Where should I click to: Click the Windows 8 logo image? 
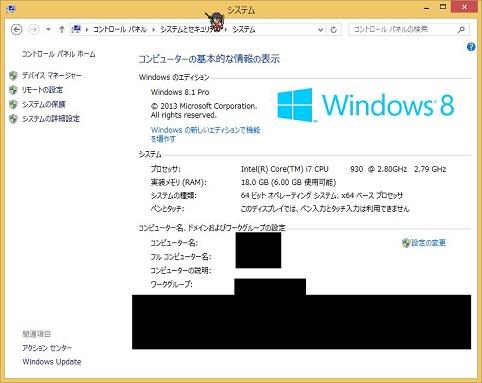[x=366, y=105]
